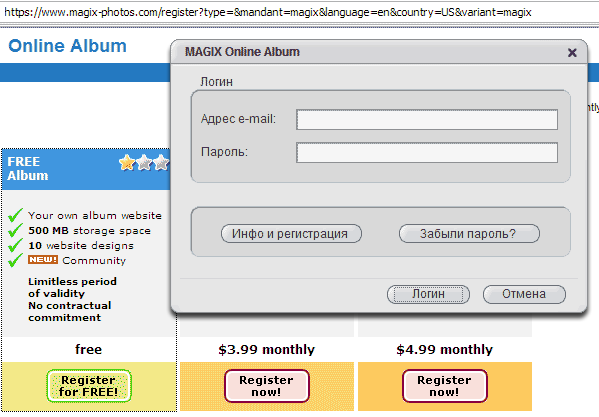
Task: Click the Логин group label
Action: coord(217,82)
